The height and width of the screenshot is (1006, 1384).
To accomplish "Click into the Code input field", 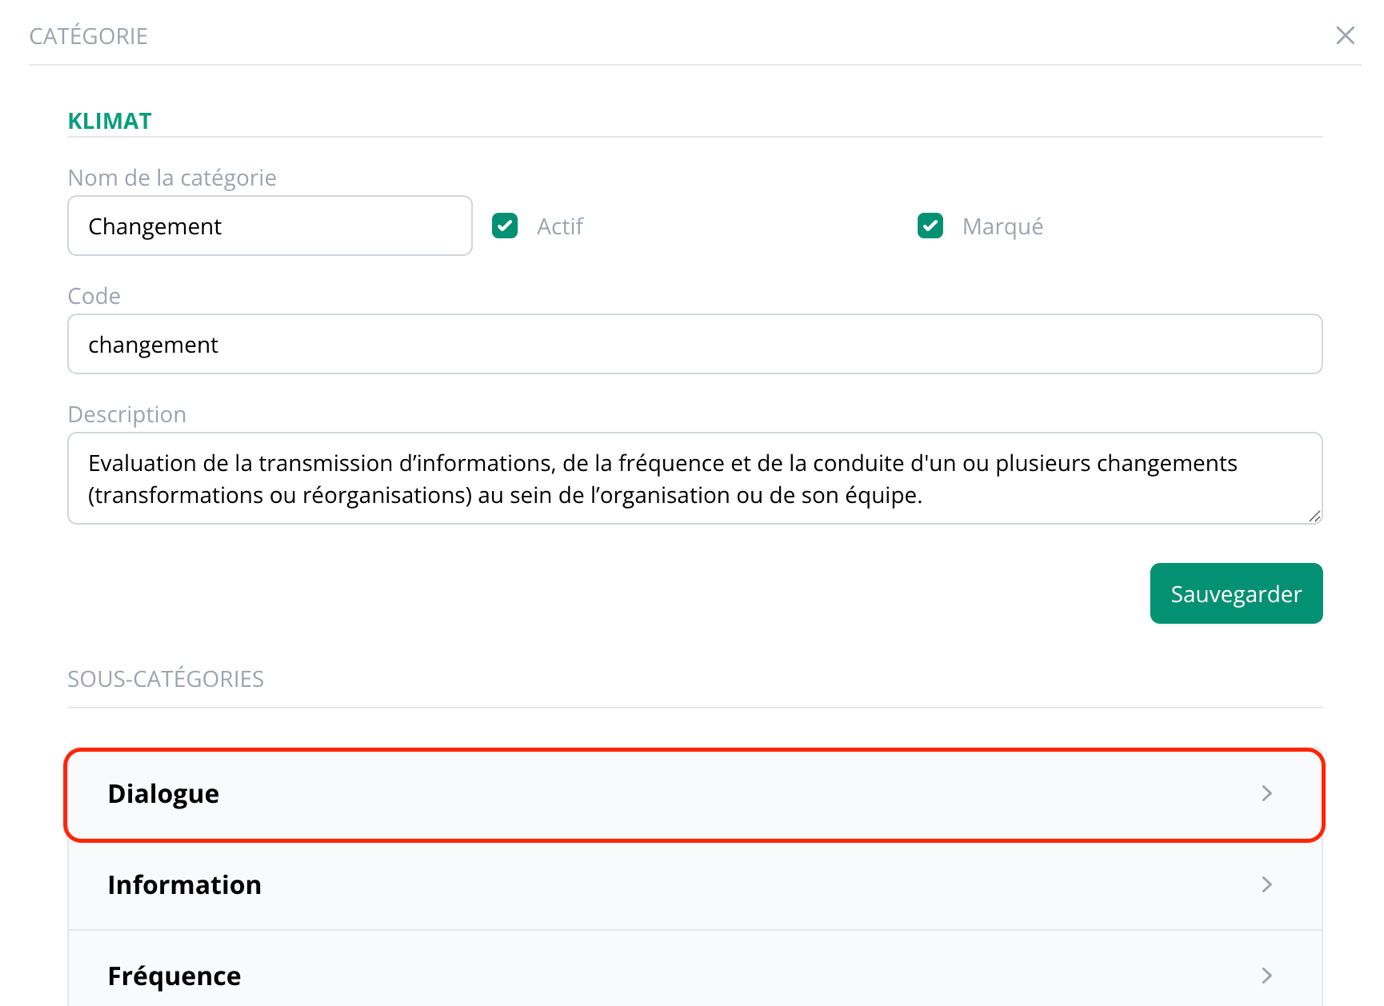I will pos(694,345).
